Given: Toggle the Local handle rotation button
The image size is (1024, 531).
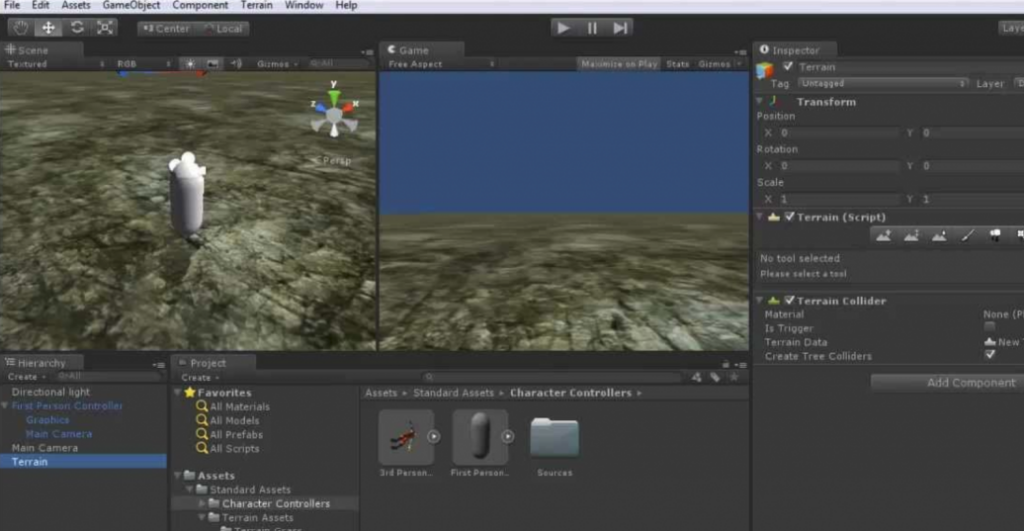Looking at the screenshot, I should pyautogui.click(x=223, y=29).
